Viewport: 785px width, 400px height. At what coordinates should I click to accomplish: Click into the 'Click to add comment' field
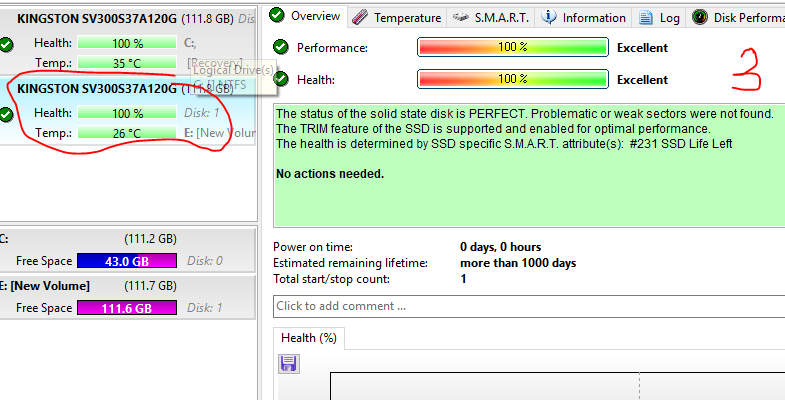coord(529,306)
